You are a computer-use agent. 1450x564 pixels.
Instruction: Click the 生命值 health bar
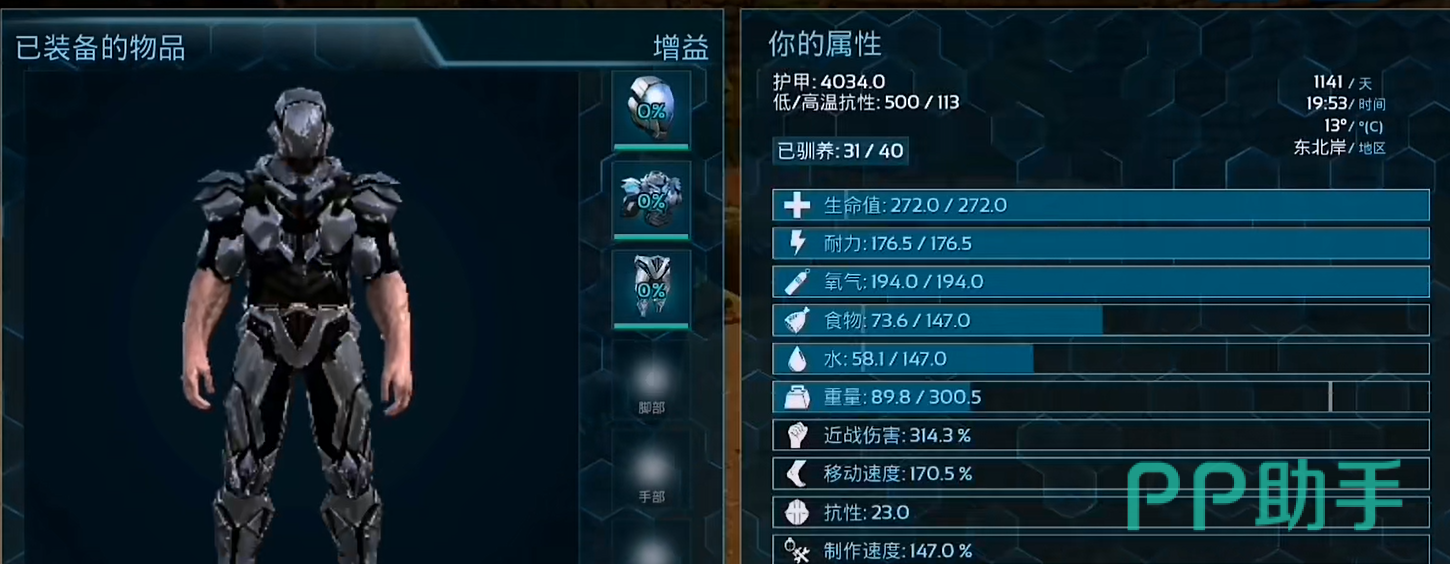point(1101,205)
